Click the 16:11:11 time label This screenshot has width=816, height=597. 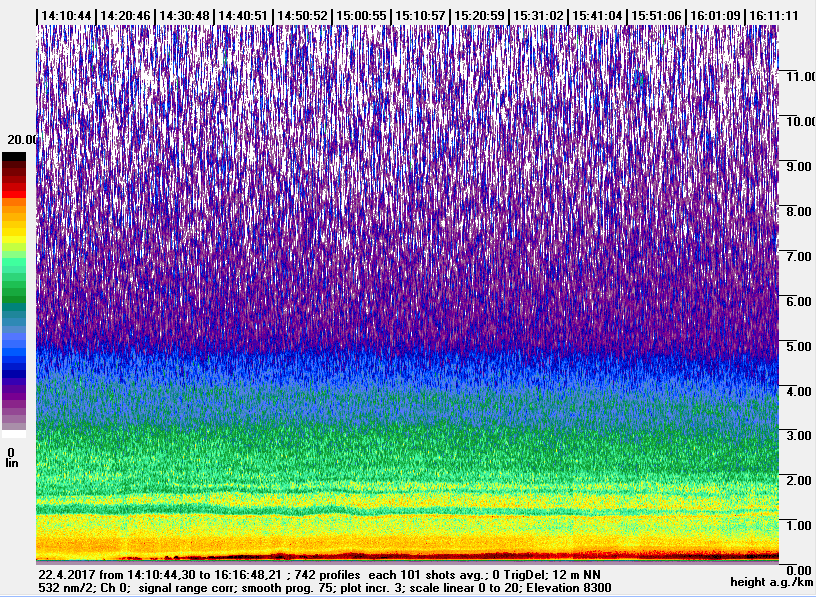point(774,16)
